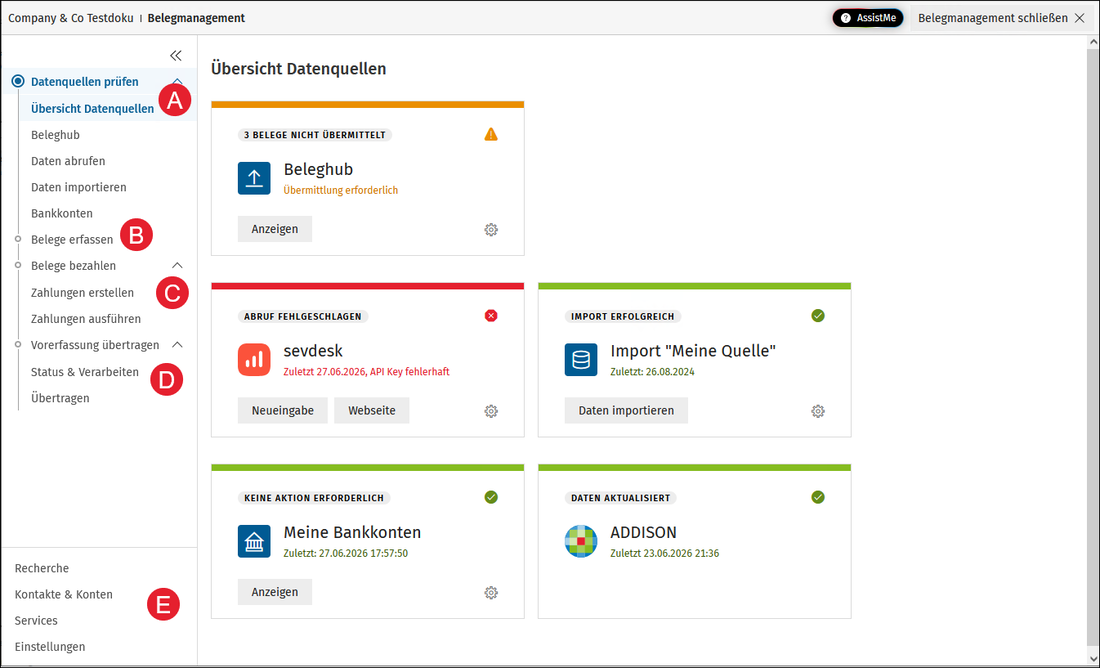Open Beleghub card settings gear

coord(491,229)
